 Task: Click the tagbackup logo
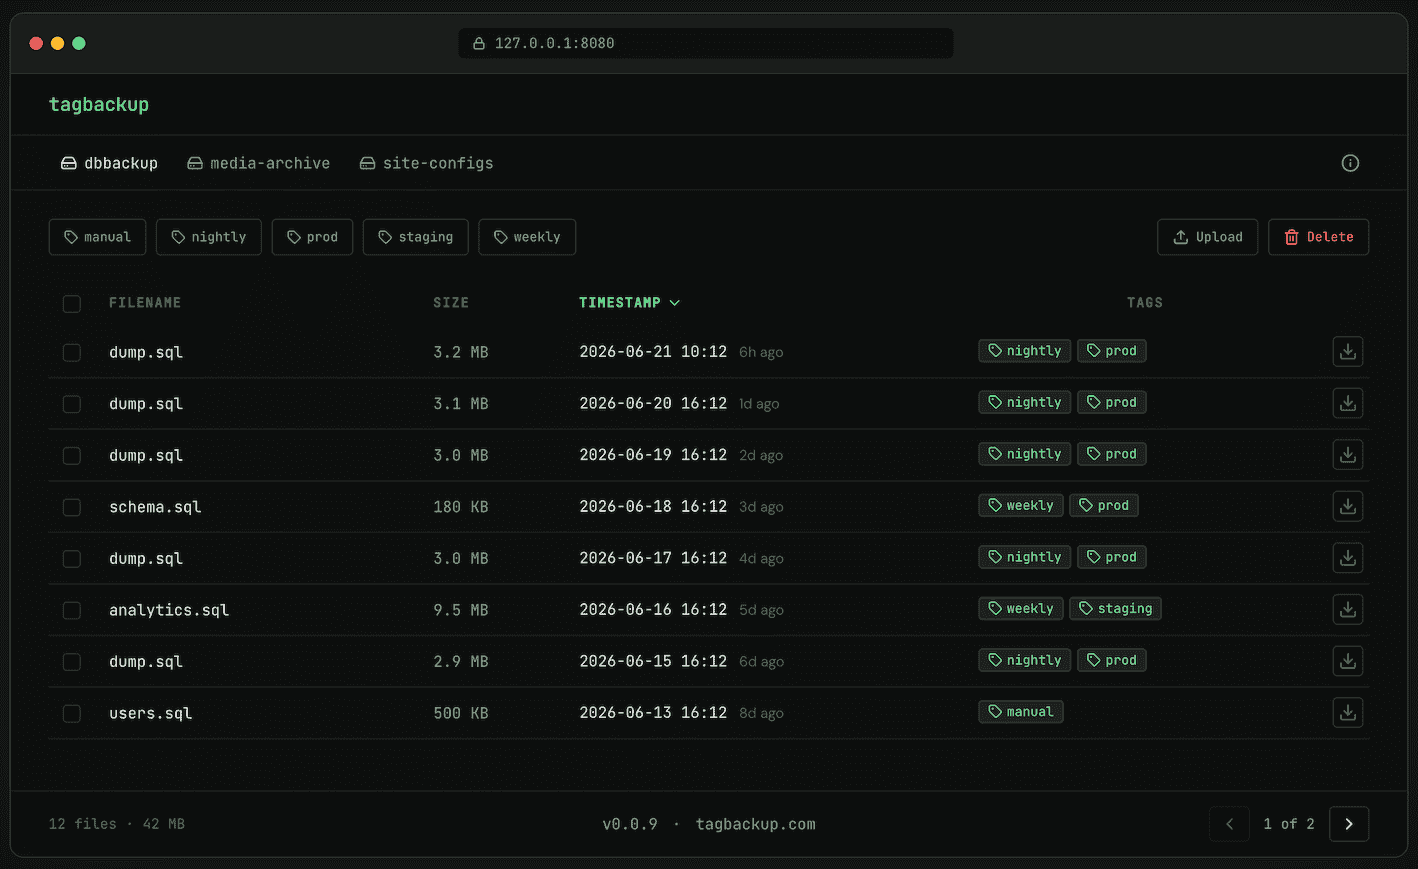point(99,104)
